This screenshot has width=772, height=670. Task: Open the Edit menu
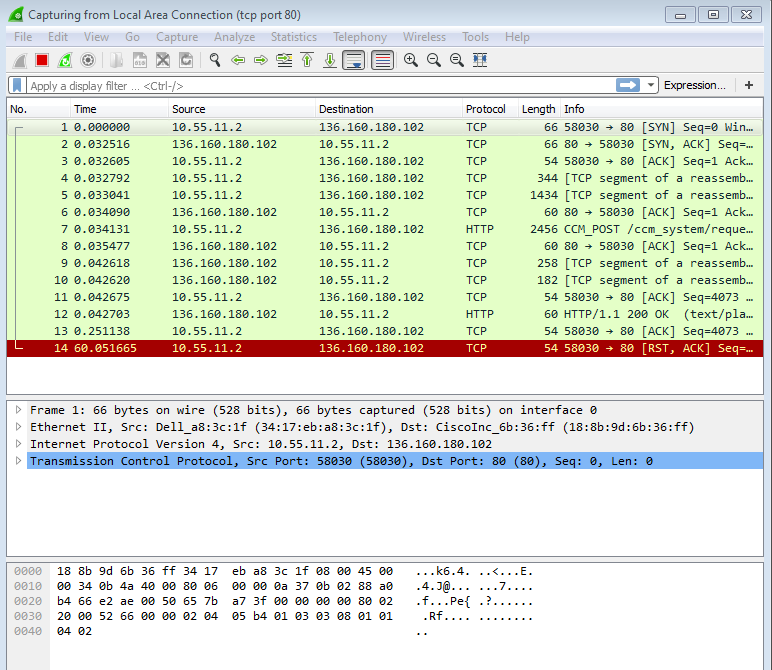click(x=58, y=37)
